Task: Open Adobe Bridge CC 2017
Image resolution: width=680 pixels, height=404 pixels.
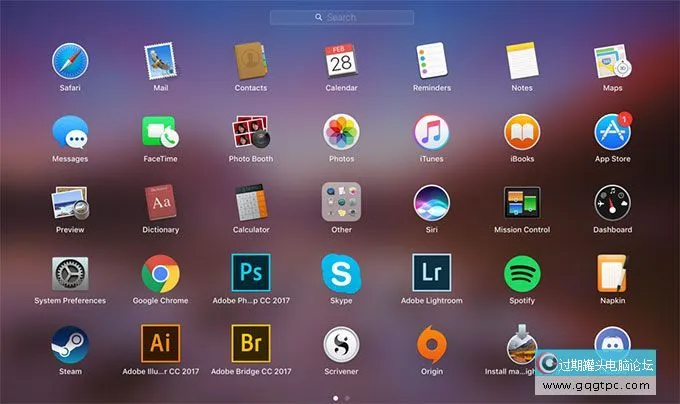Action: [251, 344]
